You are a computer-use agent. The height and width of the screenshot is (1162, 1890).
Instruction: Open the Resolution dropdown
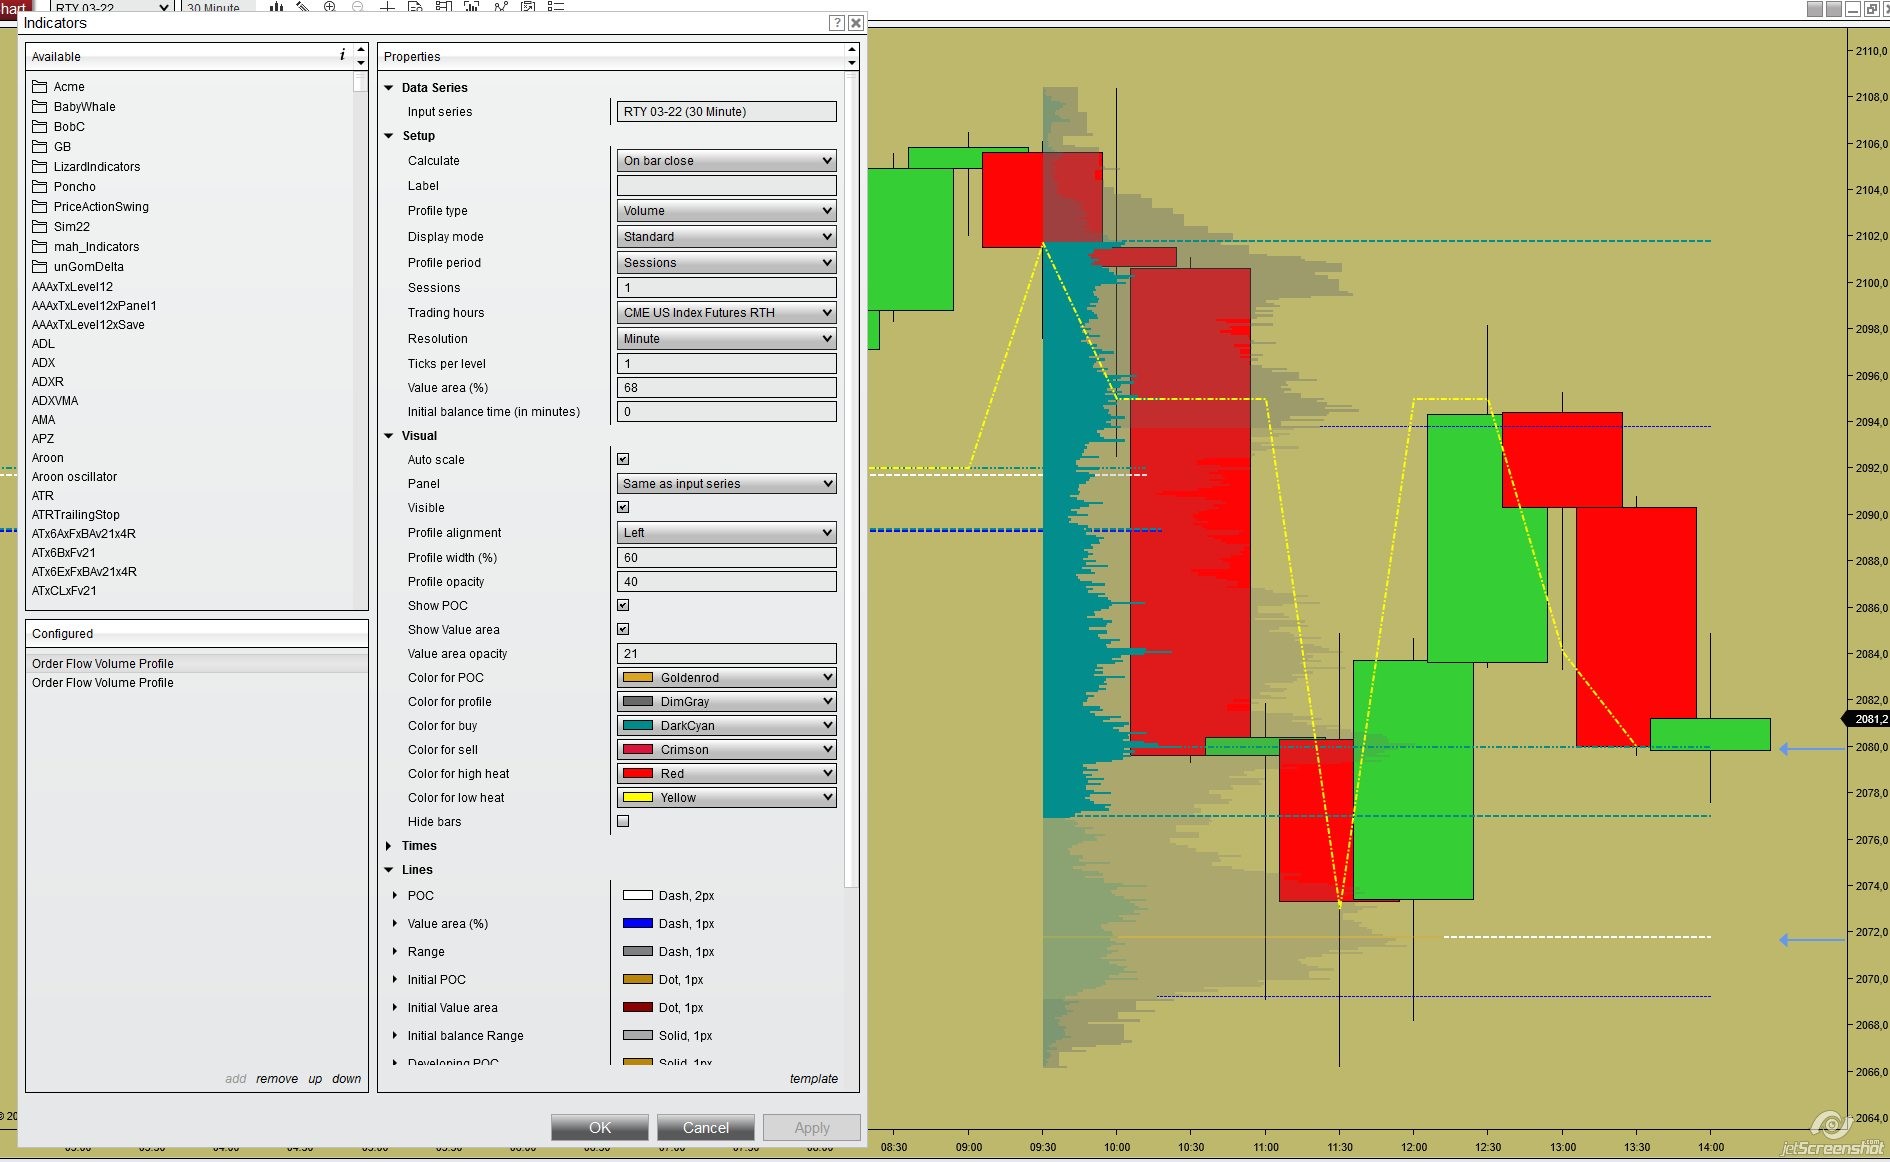727,338
